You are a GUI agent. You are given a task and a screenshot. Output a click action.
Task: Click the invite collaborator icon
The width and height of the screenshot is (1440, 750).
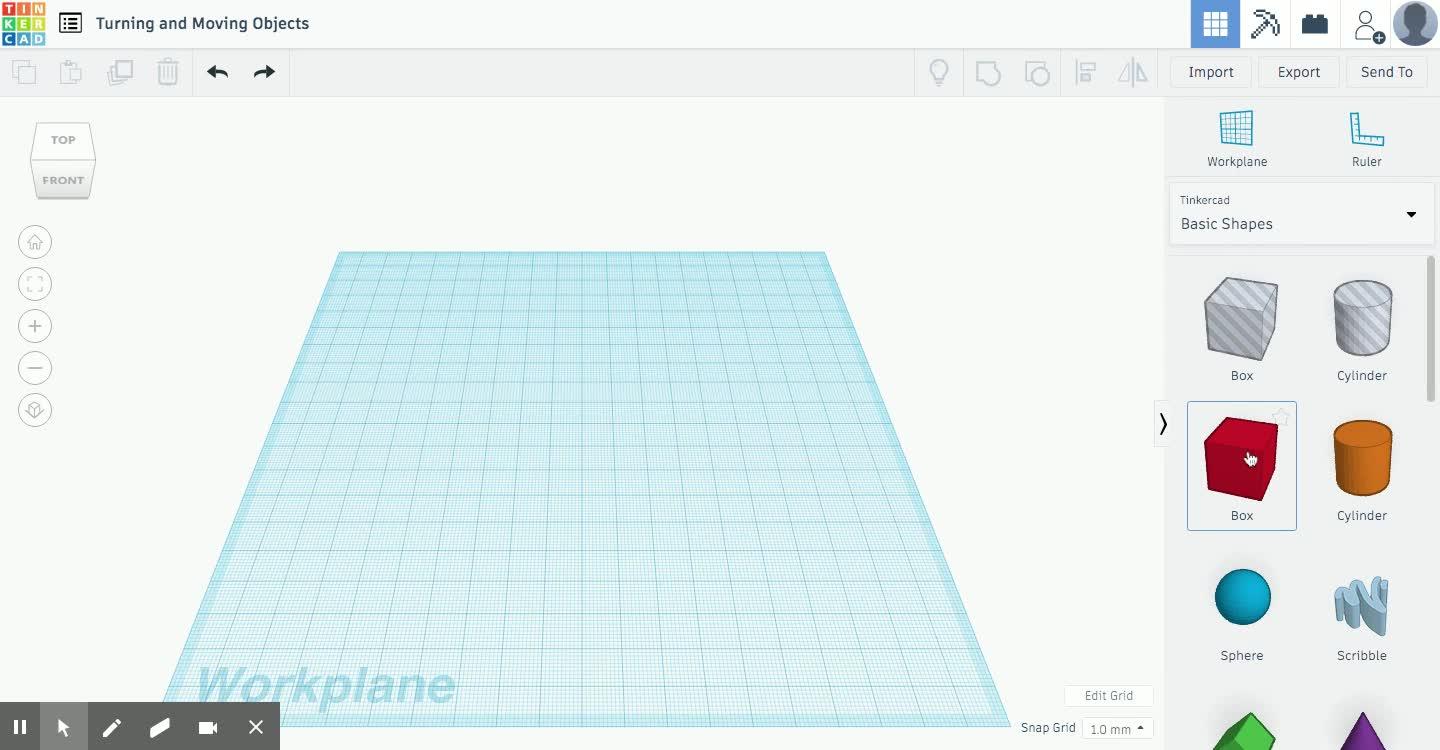click(x=1367, y=25)
